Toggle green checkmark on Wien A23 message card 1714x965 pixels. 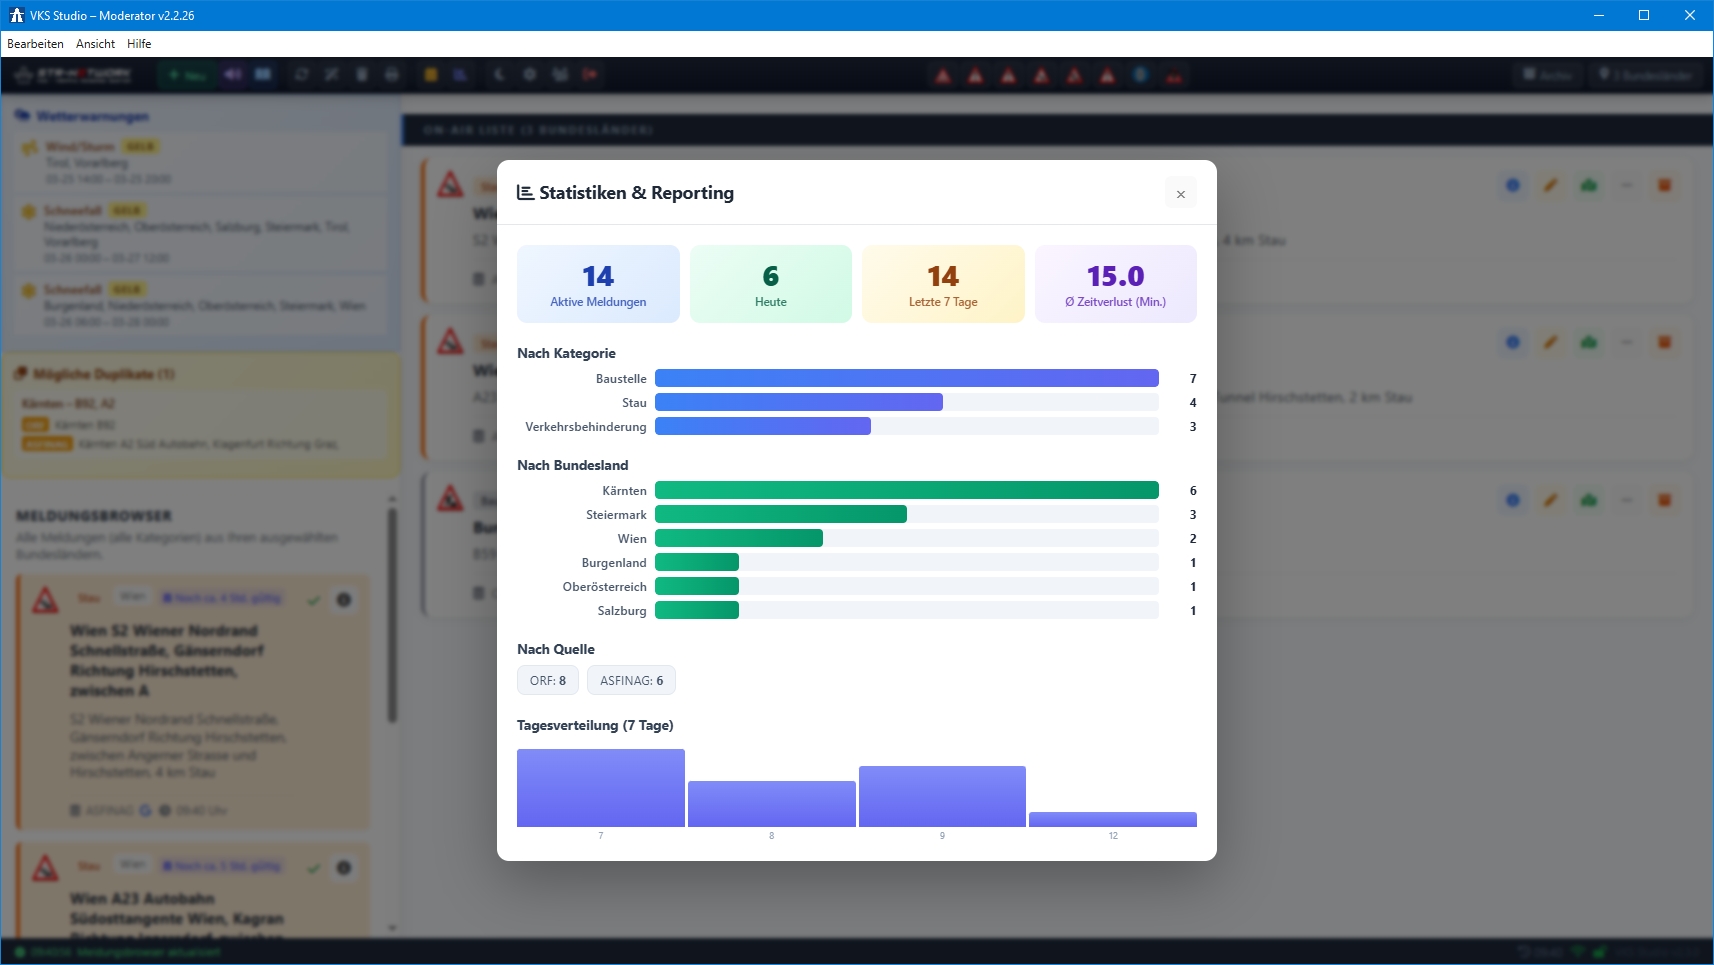314,867
